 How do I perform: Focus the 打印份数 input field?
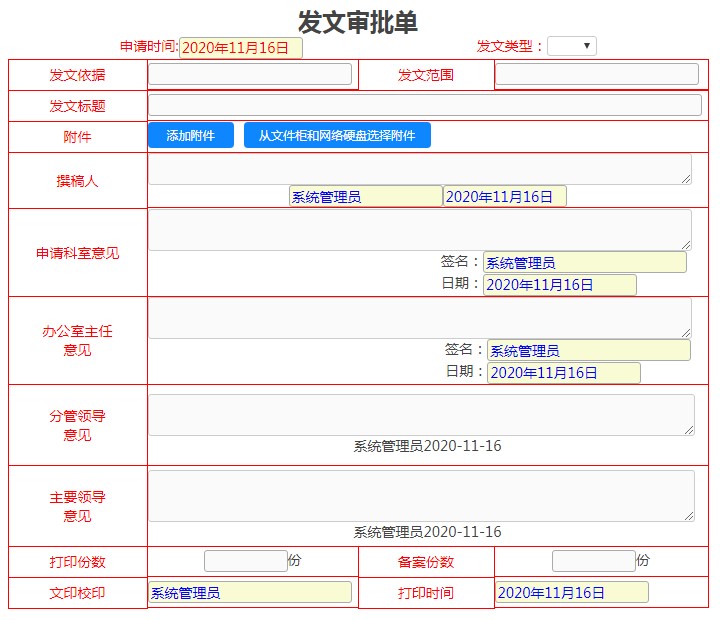(246, 561)
